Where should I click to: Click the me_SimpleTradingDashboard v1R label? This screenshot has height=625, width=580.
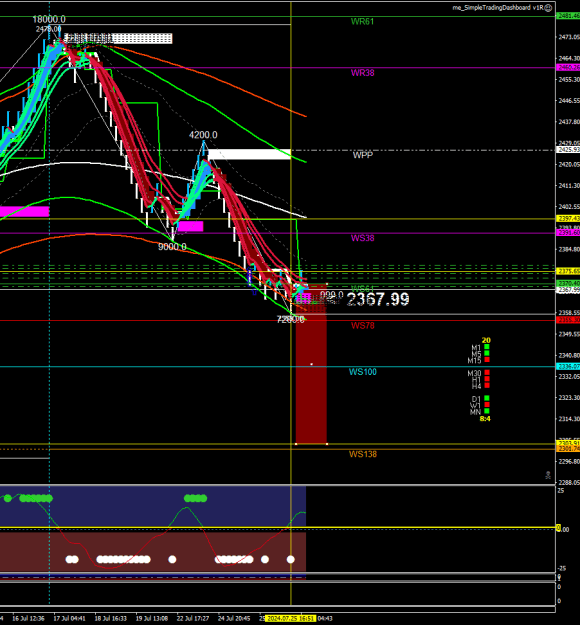[x=498, y=8]
